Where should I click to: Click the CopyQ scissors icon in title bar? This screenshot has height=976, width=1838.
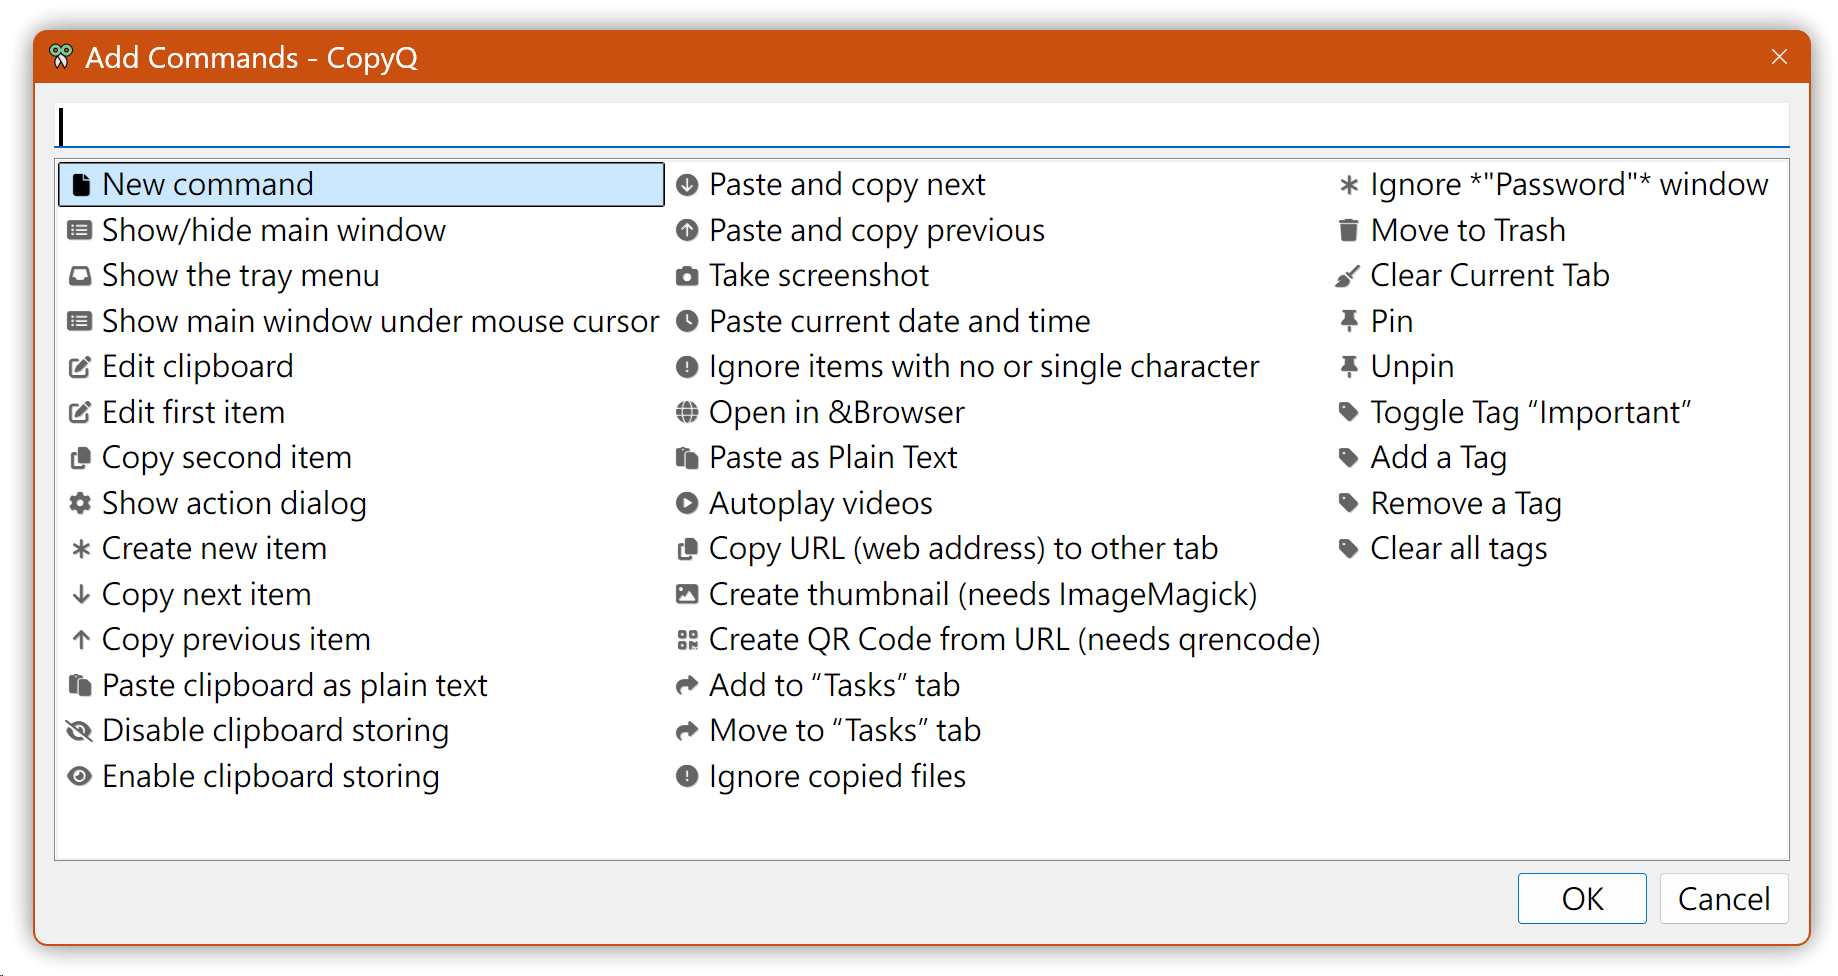[x=61, y=57]
